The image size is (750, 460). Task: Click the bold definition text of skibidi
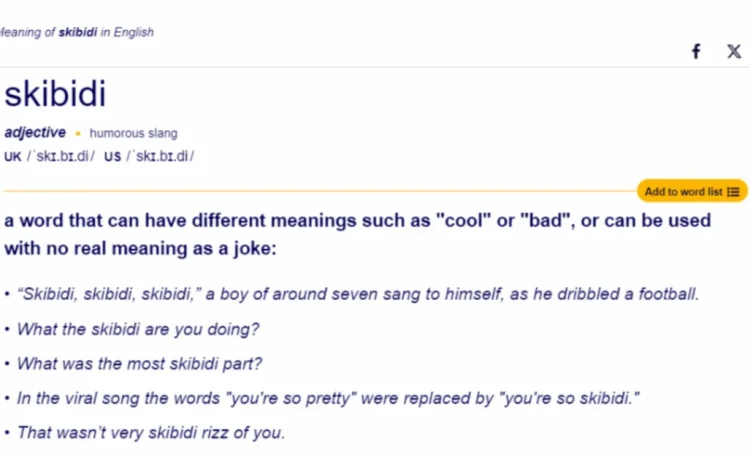(357, 234)
